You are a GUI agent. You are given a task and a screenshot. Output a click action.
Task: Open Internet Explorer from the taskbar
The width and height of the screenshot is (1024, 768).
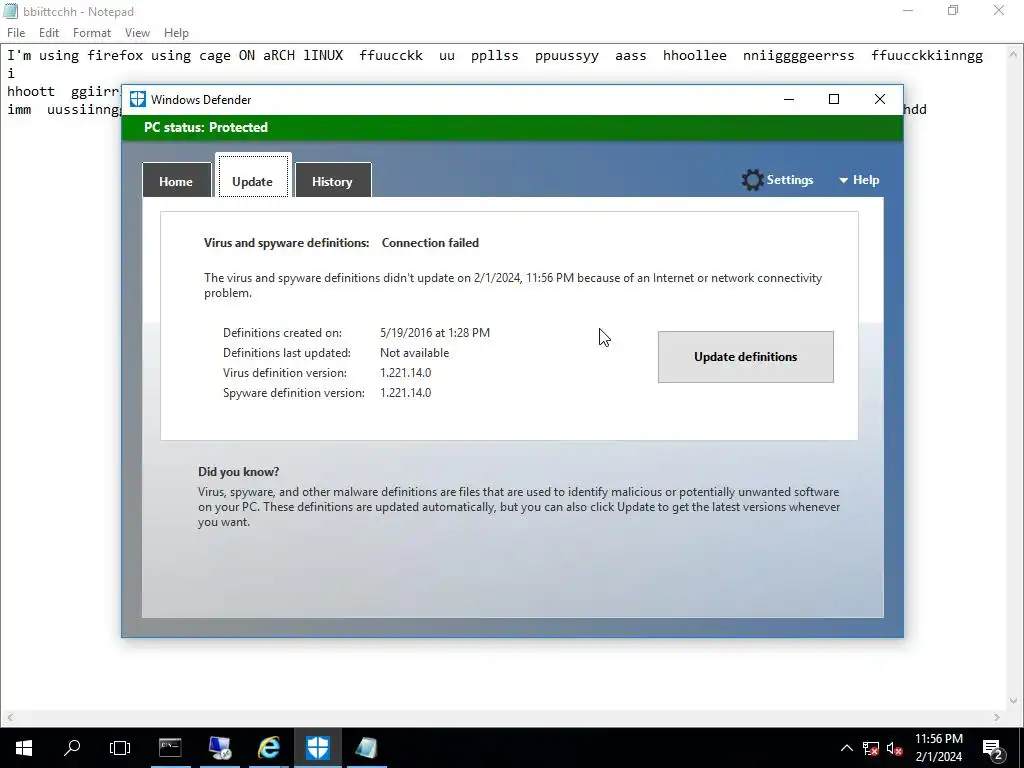[x=268, y=748]
